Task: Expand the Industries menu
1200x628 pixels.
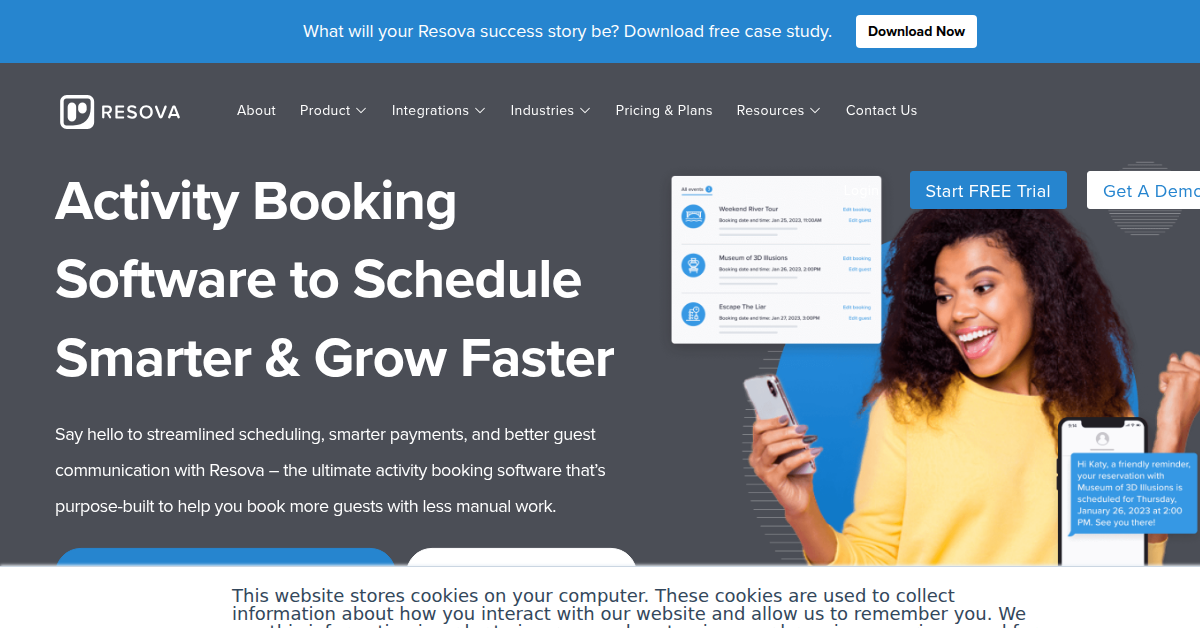Action: click(550, 111)
